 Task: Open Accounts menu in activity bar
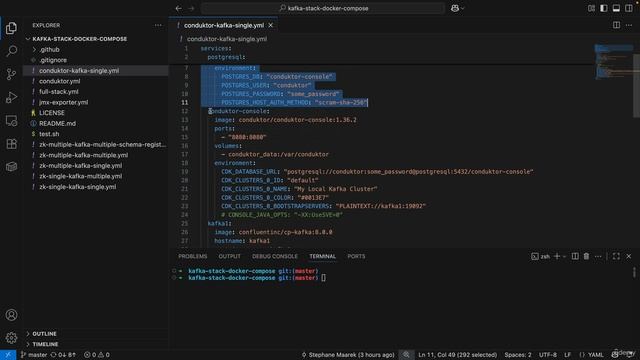[x=11, y=315]
